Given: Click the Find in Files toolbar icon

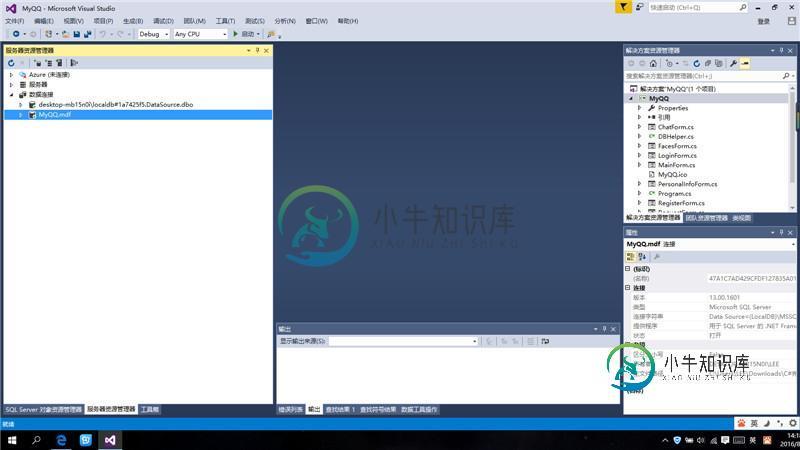Looking at the screenshot, I should (x=271, y=34).
